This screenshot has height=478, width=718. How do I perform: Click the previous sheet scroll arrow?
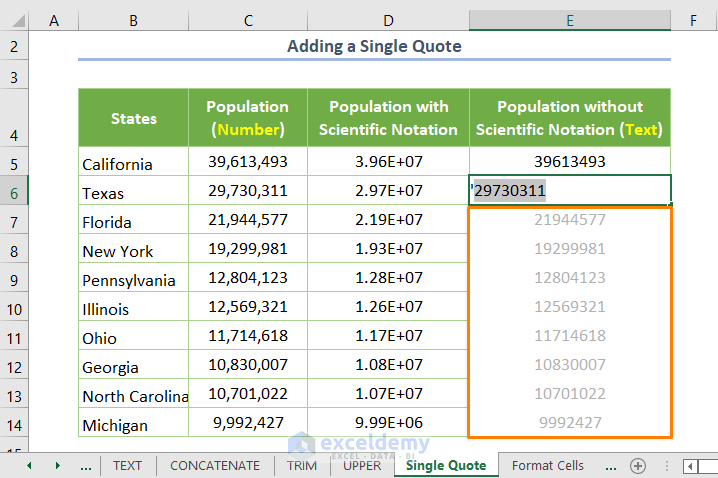(x=29, y=466)
